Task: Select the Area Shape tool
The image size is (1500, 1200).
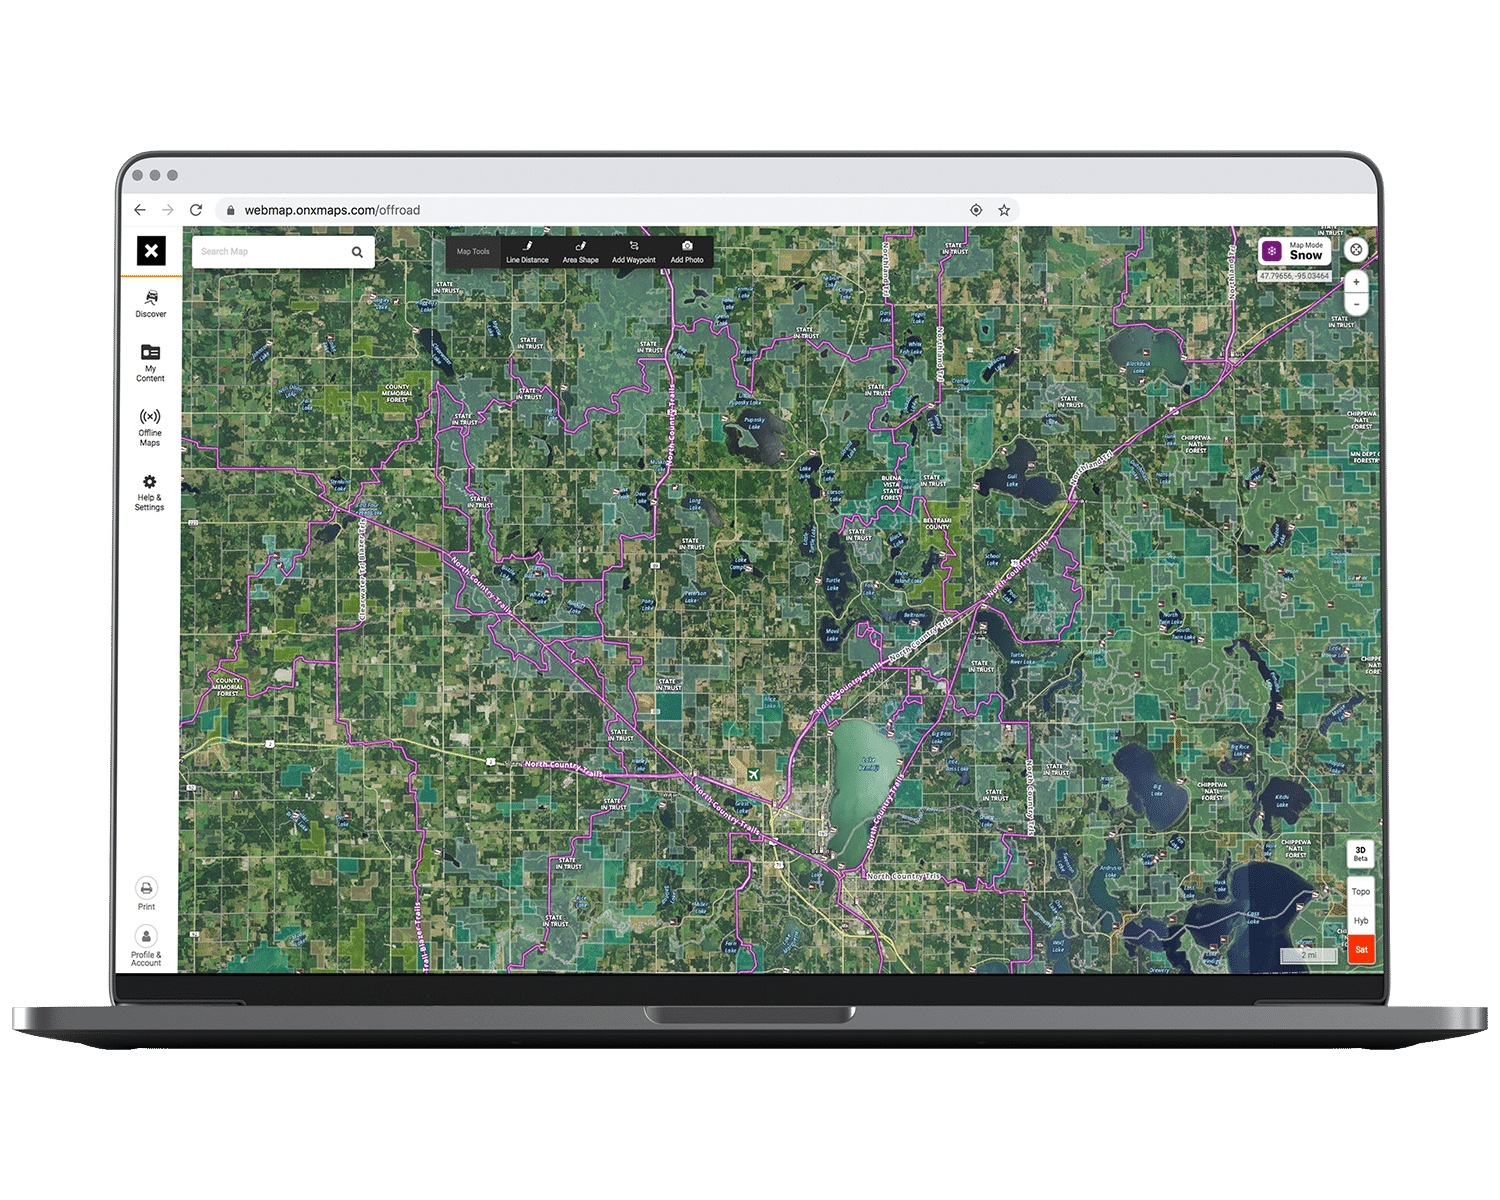Action: pos(580,252)
